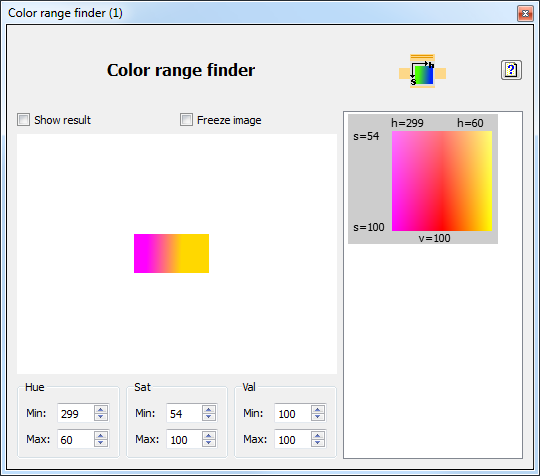
Task: Click the Val Max input field
Action: (x=293, y=439)
